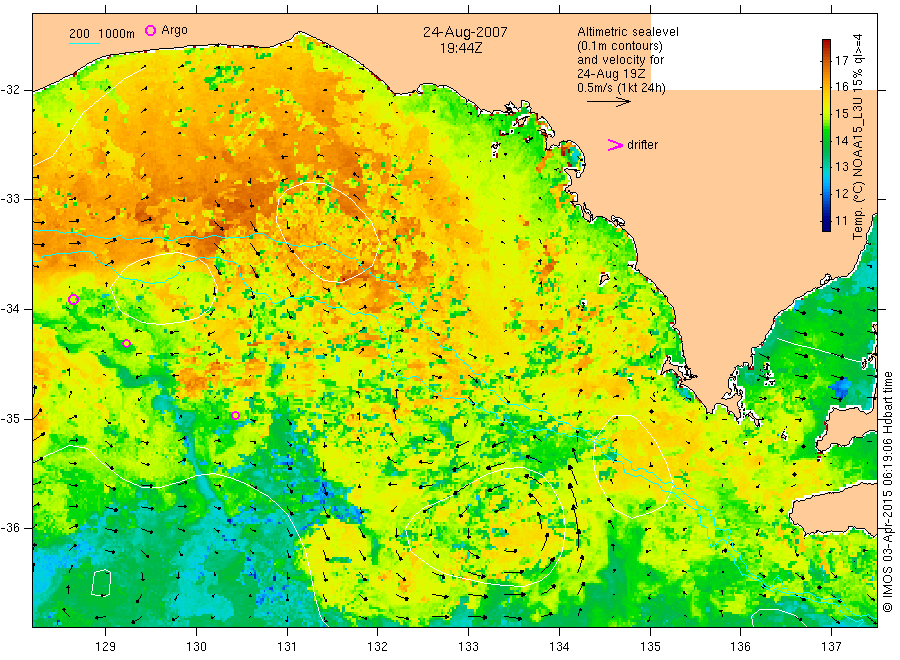
Task: Click the '(0.1m contours)' caption line
Action: pos(620,46)
